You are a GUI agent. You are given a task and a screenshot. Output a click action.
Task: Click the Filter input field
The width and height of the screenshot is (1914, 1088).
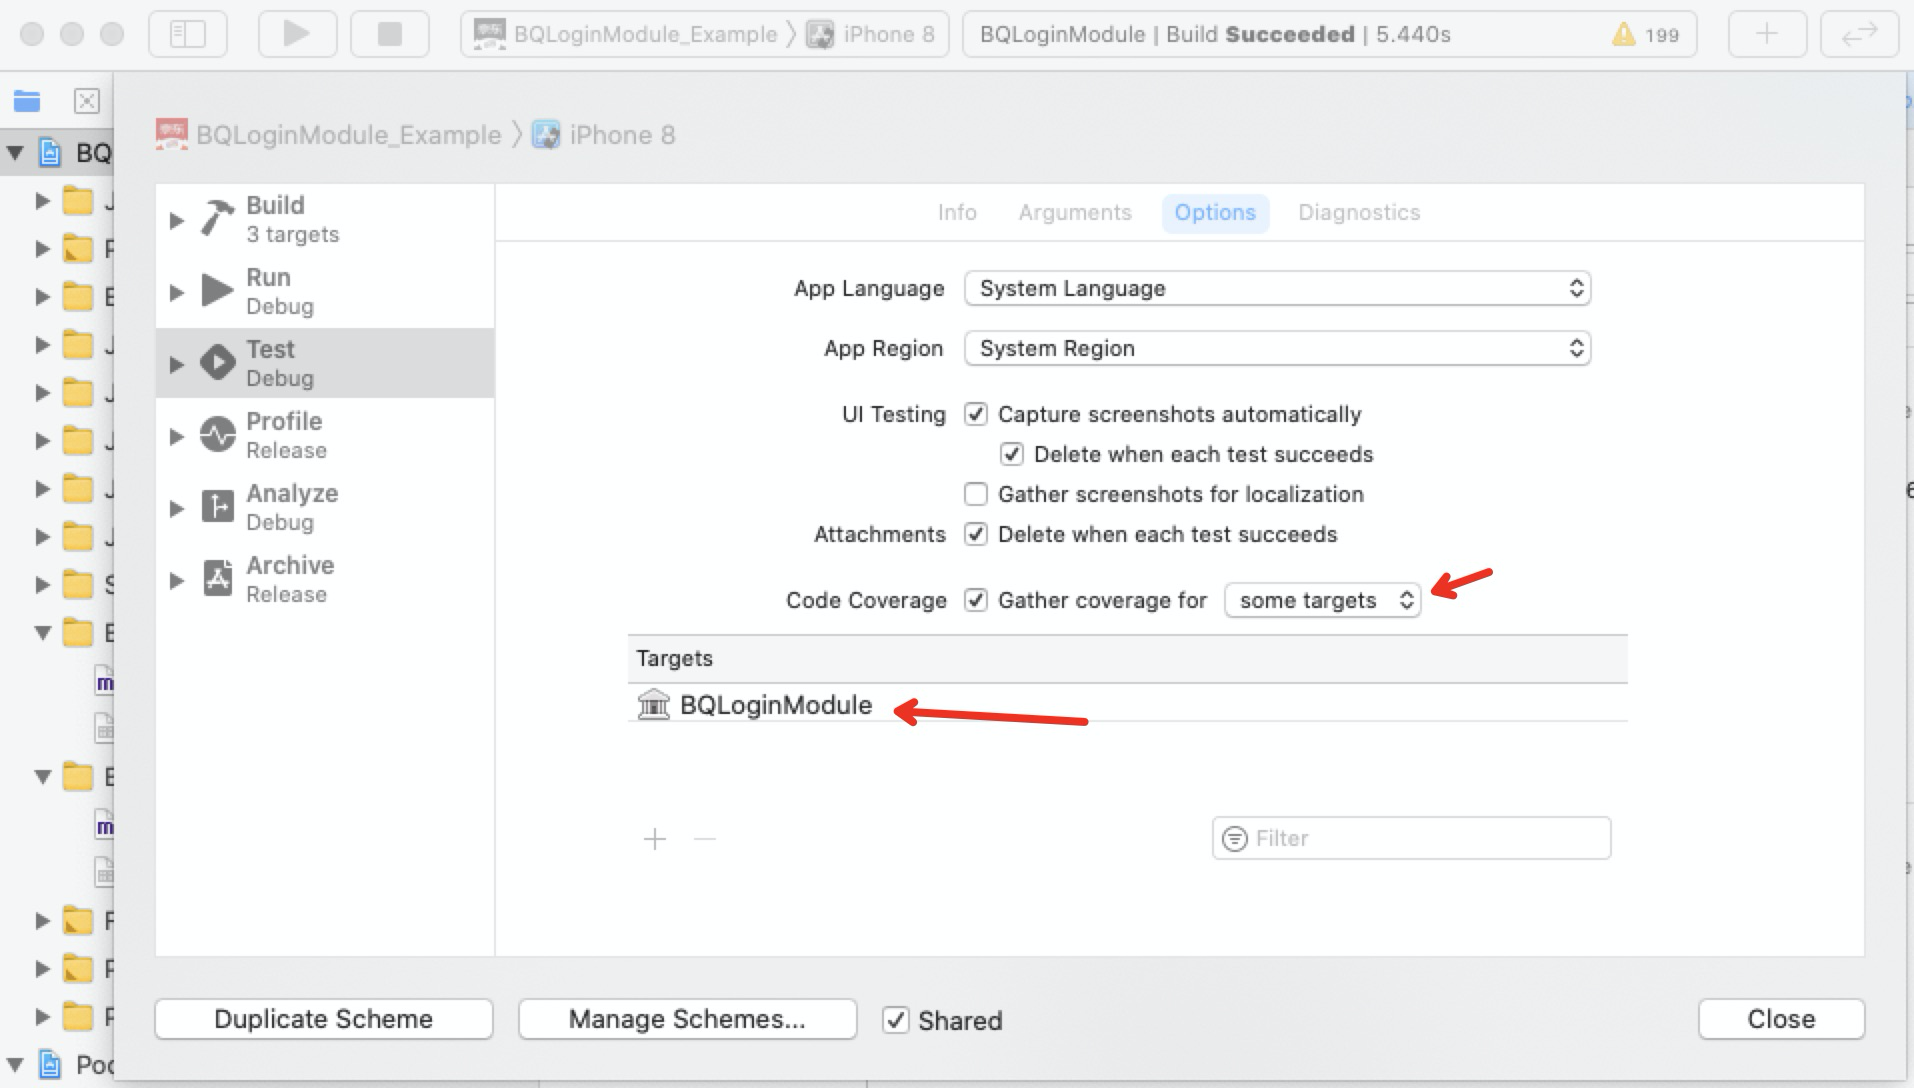[1411, 838]
